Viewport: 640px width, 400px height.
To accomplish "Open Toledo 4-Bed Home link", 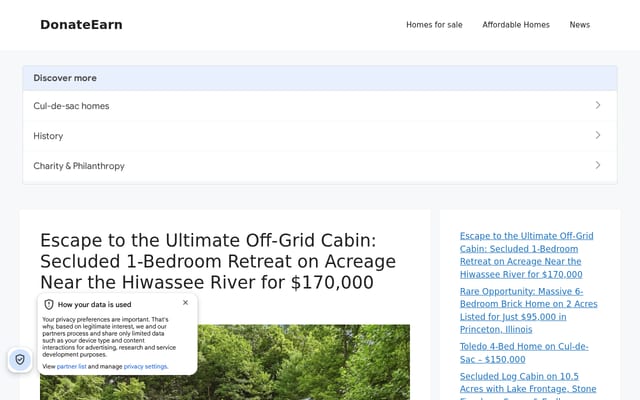I will (524, 353).
